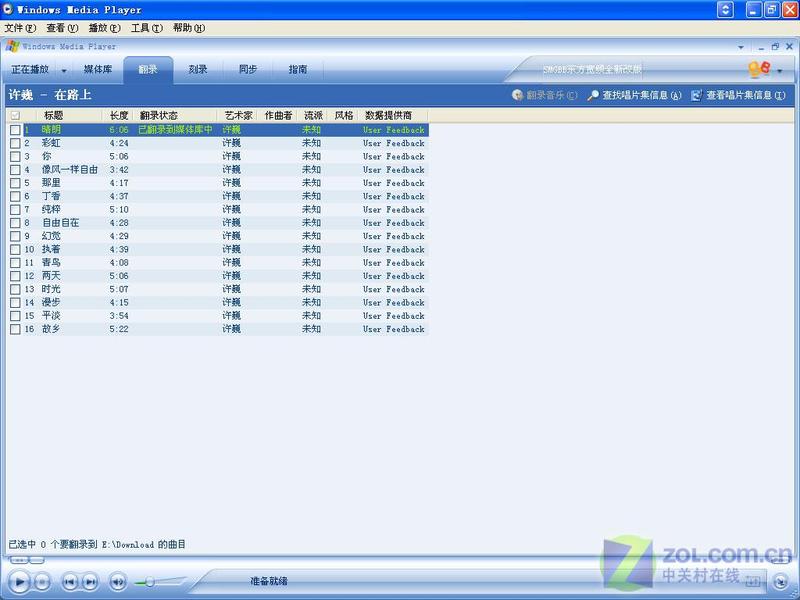Image resolution: width=800 pixels, height=600 pixels.
Task: Switch to the 媒体库 tab
Action: [x=98, y=69]
